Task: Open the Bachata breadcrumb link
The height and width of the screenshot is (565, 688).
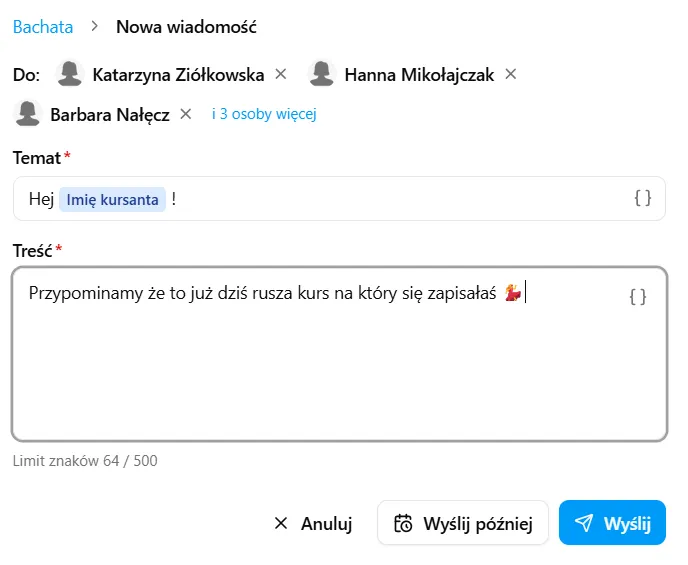Action: (x=43, y=27)
